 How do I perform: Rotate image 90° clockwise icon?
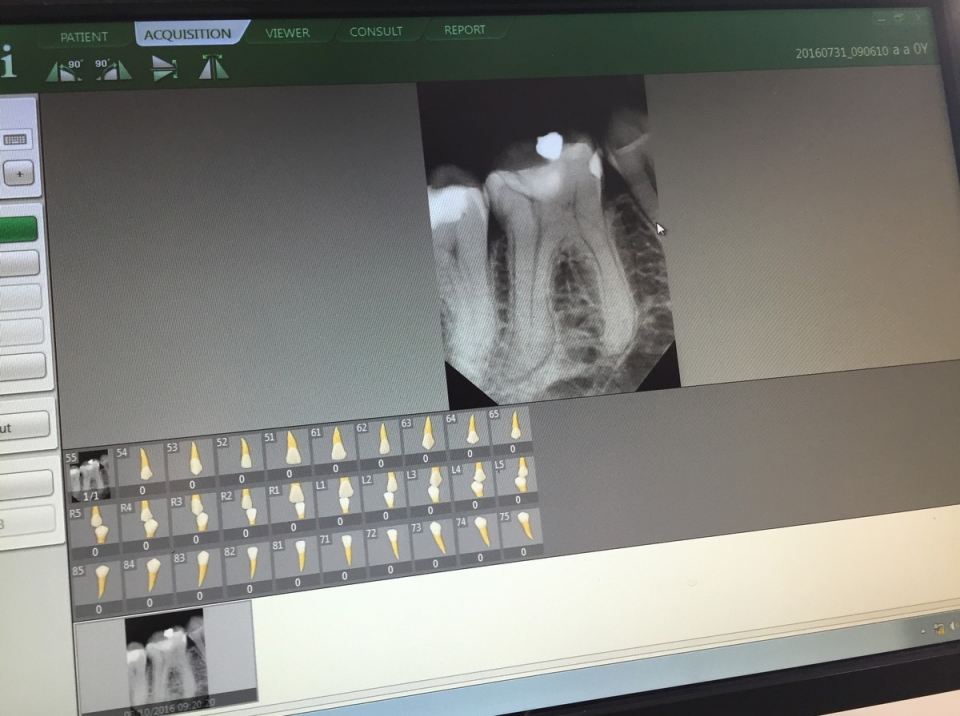tap(113, 69)
